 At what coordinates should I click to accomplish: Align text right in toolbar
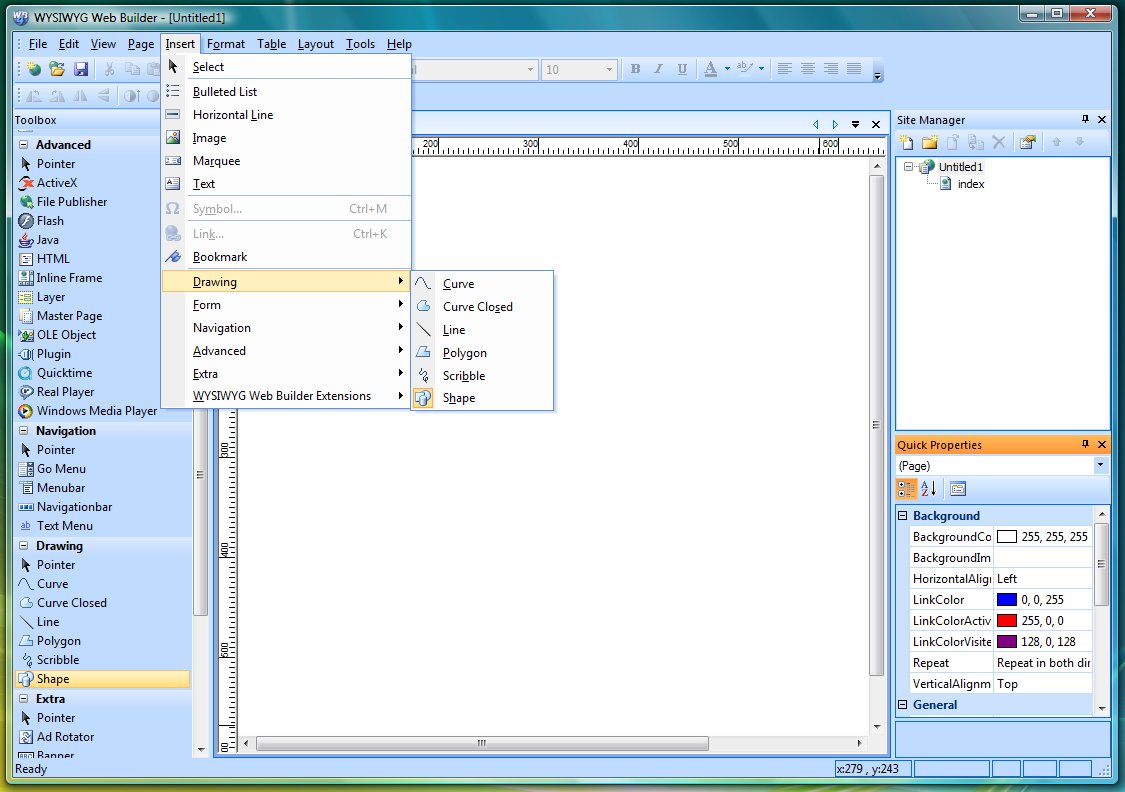click(x=831, y=69)
